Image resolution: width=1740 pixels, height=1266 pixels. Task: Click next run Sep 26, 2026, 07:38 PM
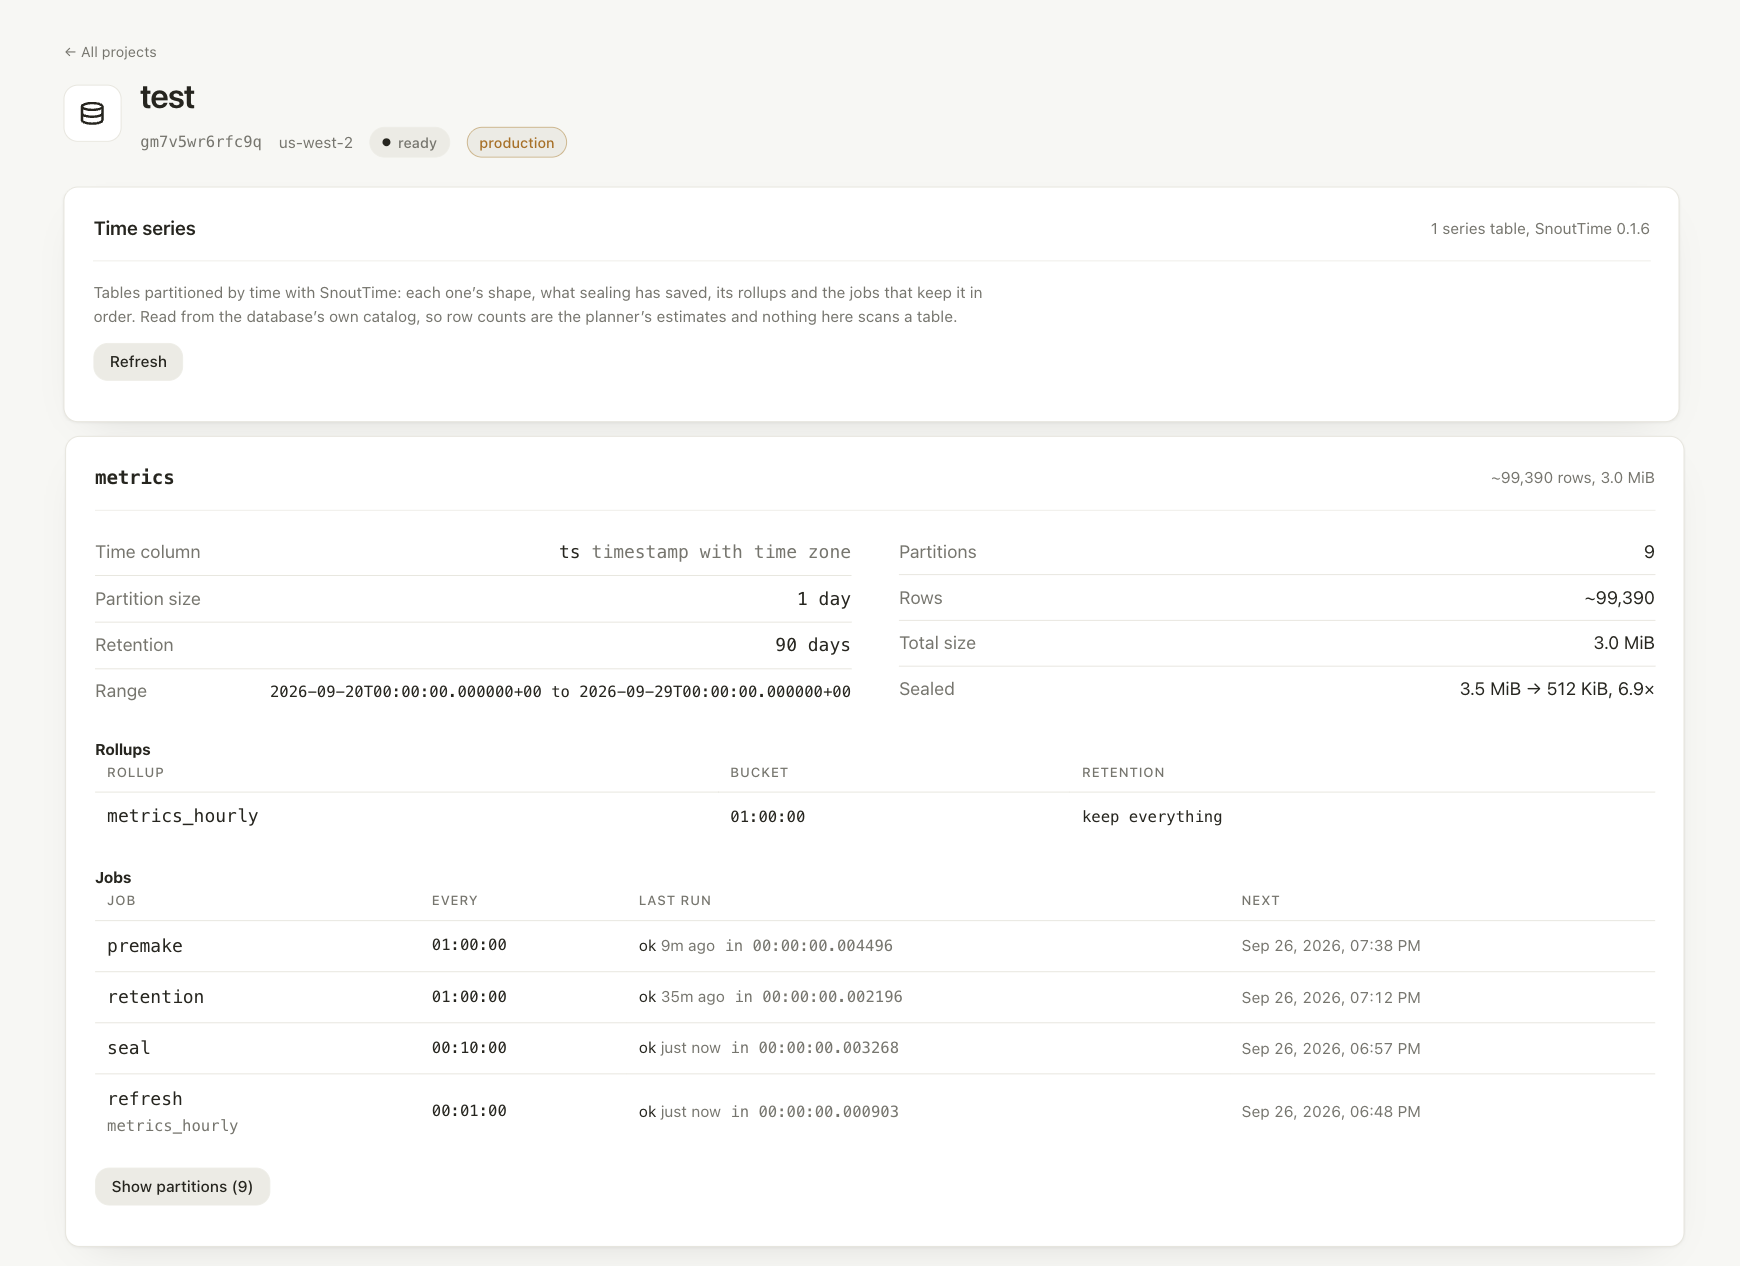pyautogui.click(x=1331, y=946)
